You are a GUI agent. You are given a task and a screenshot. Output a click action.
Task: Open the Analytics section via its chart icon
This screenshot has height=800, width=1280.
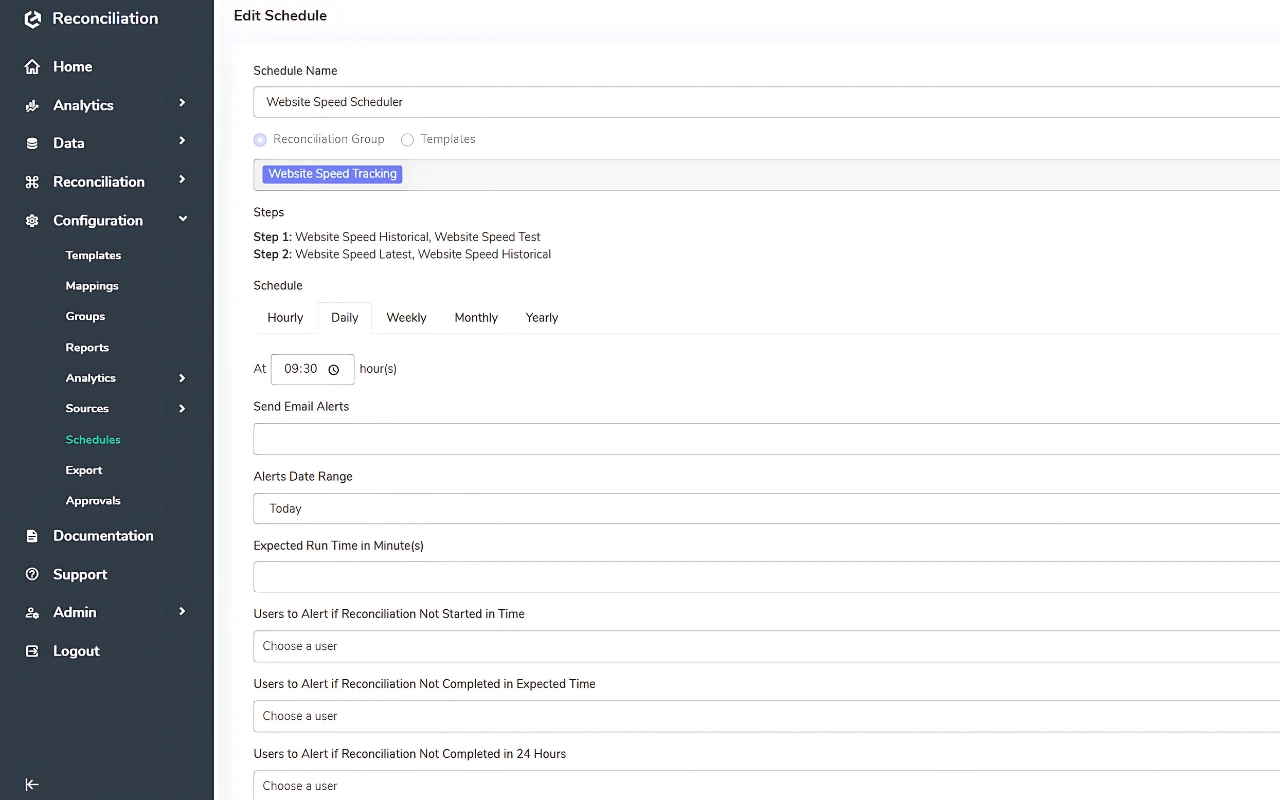pos(33,104)
